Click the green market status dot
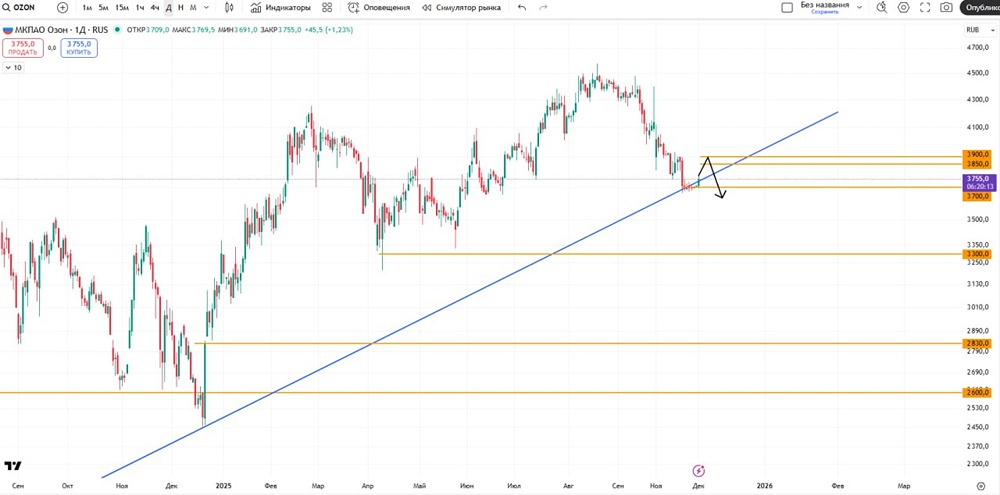This screenshot has height=495, width=1000. [x=119, y=30]
